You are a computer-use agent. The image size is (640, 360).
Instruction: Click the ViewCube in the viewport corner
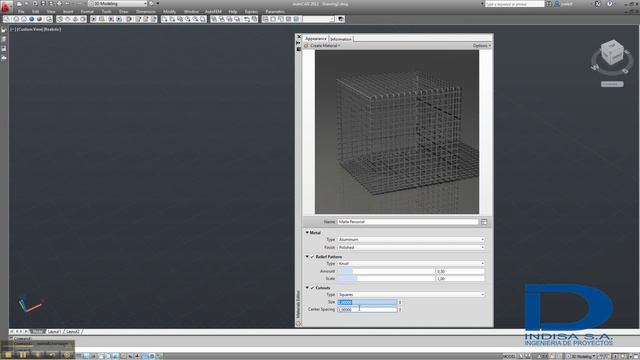tap(612, 53)
